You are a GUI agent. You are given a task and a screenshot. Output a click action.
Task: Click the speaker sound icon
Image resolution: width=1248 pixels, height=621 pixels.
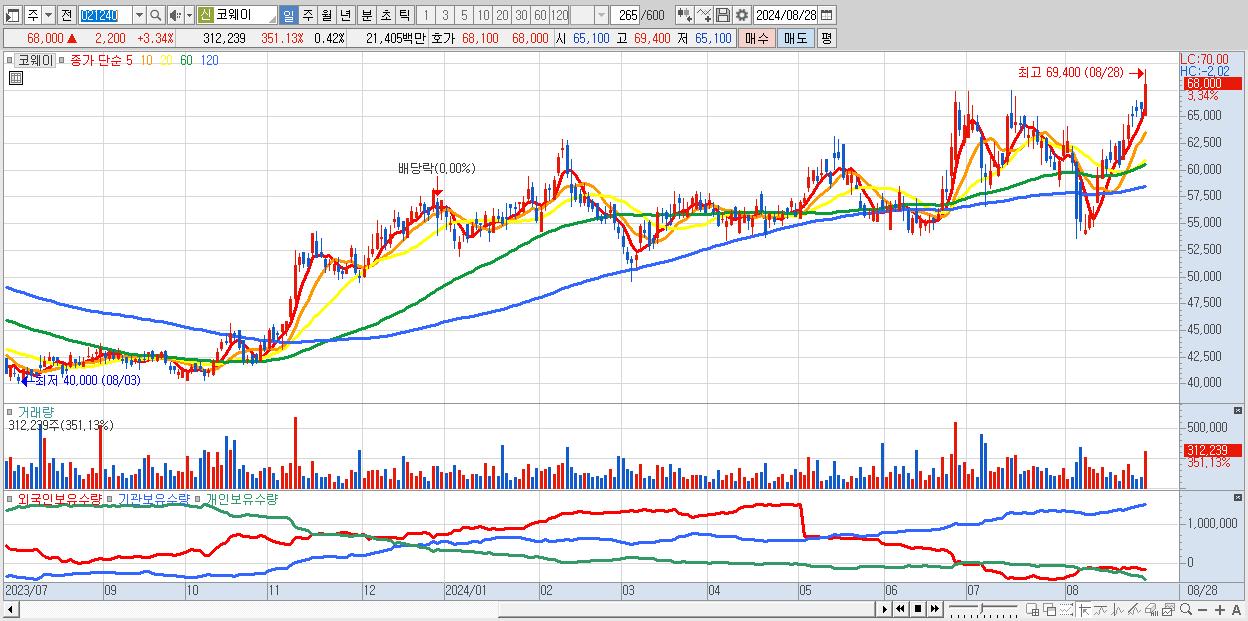tap(175, 15)
